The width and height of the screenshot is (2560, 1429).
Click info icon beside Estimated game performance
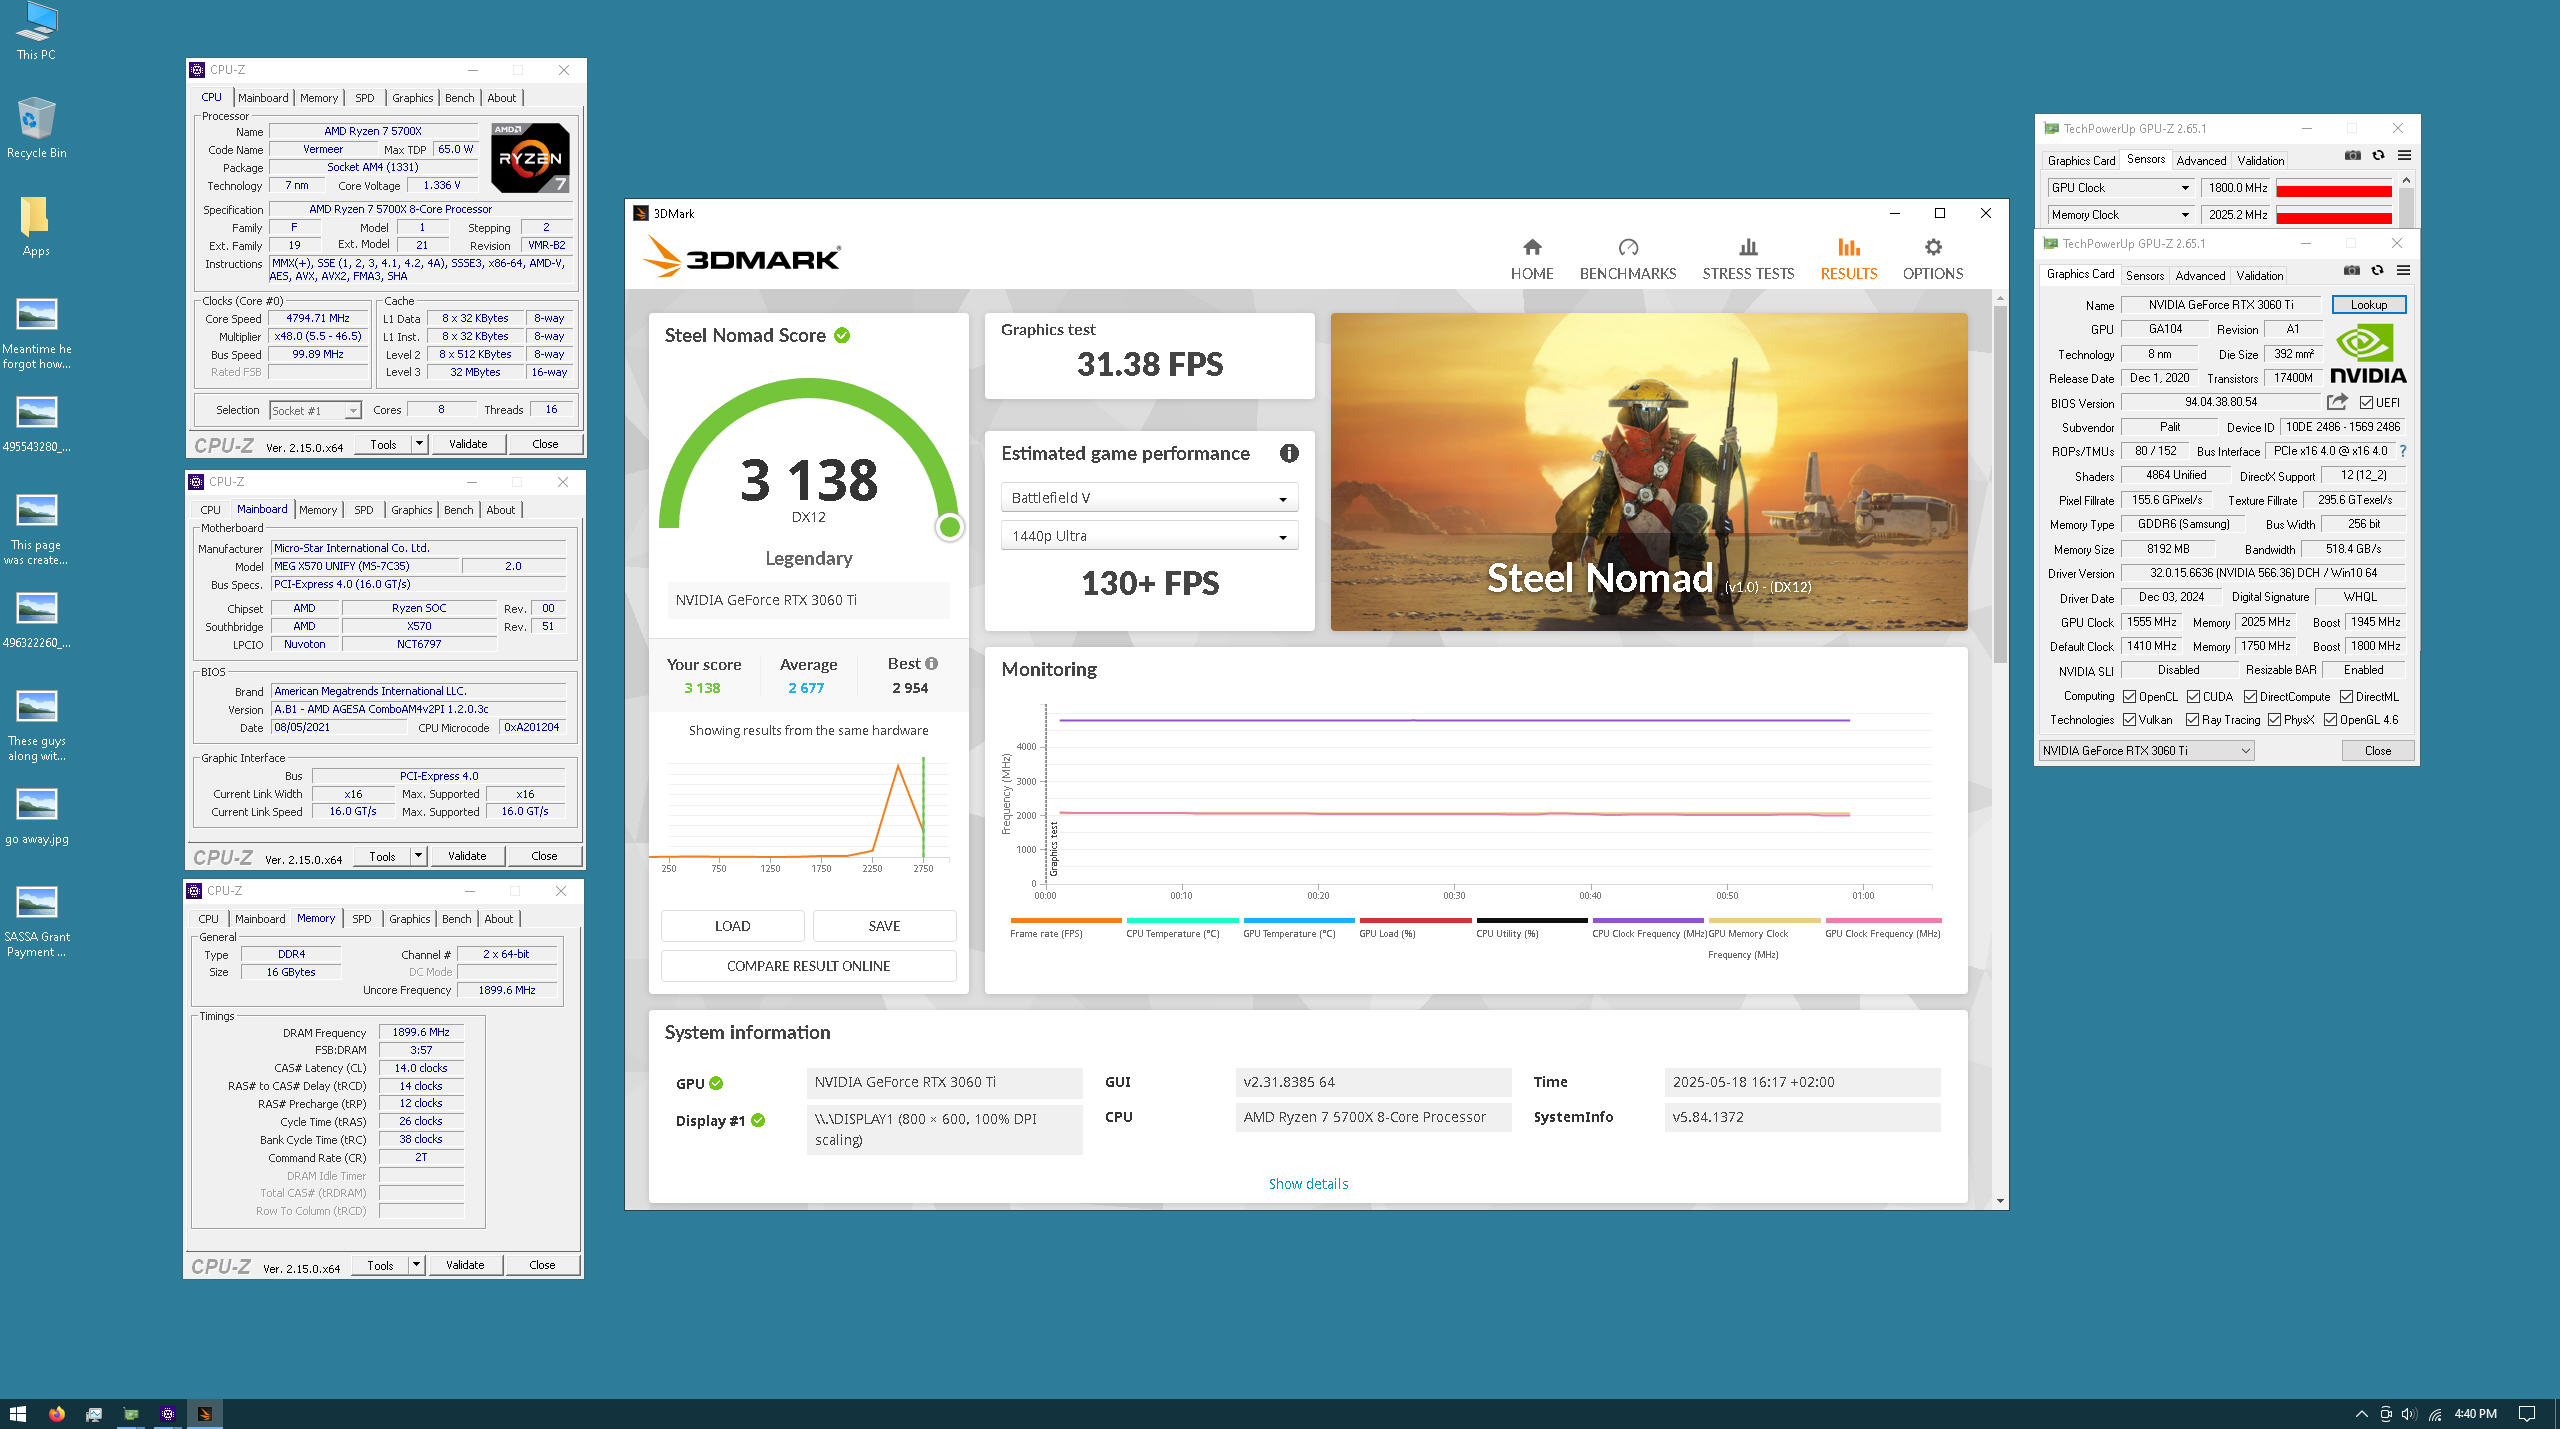pos(1289,453)
